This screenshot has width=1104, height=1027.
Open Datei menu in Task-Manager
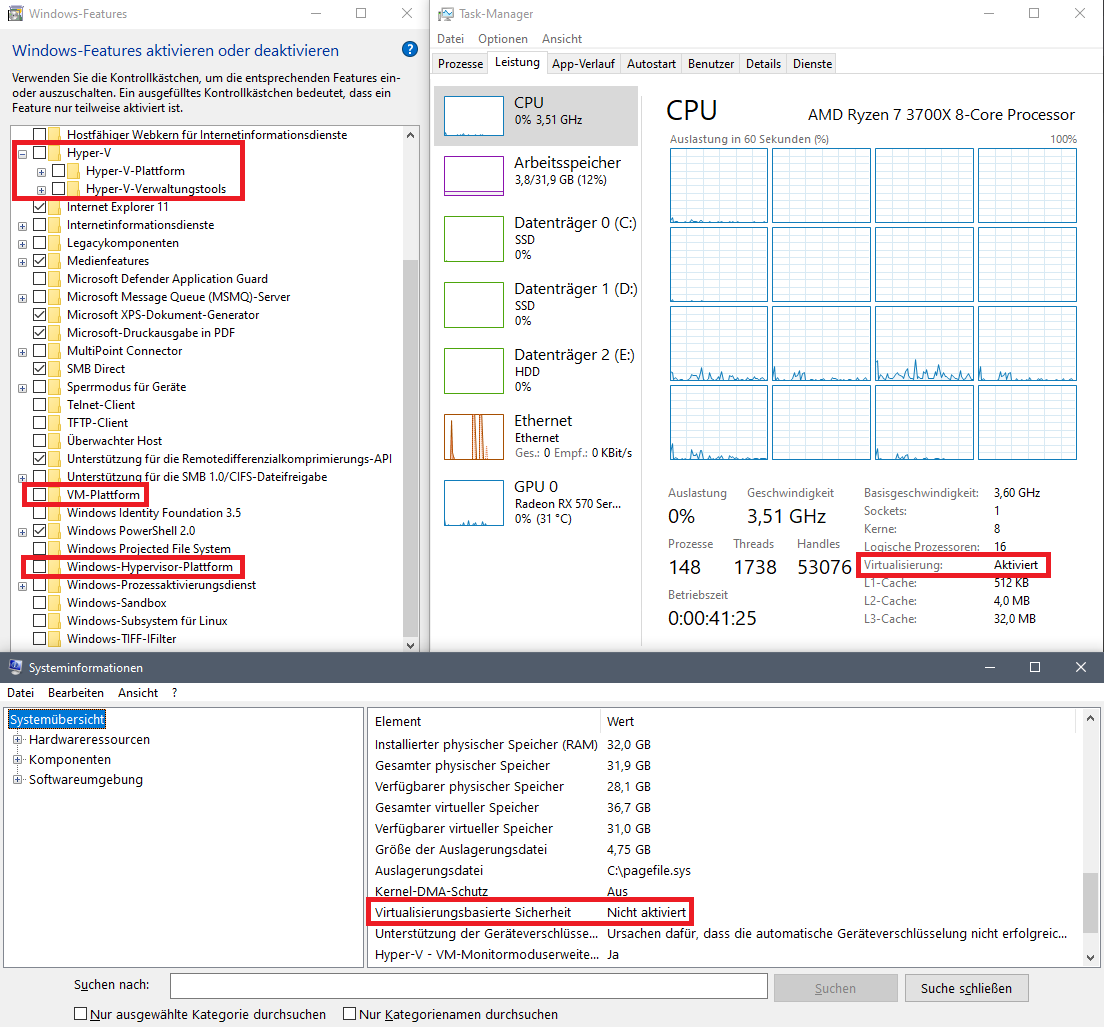click(x=451, y=39)
